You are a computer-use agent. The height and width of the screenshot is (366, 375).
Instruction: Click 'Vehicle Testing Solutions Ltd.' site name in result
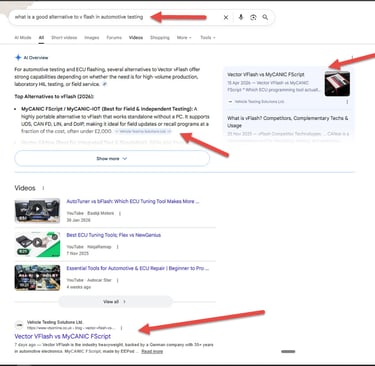(x=55, y=322)
